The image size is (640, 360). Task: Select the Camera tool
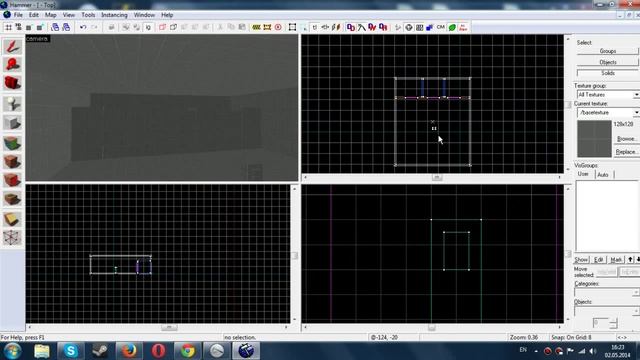click(x=13, y=83)
